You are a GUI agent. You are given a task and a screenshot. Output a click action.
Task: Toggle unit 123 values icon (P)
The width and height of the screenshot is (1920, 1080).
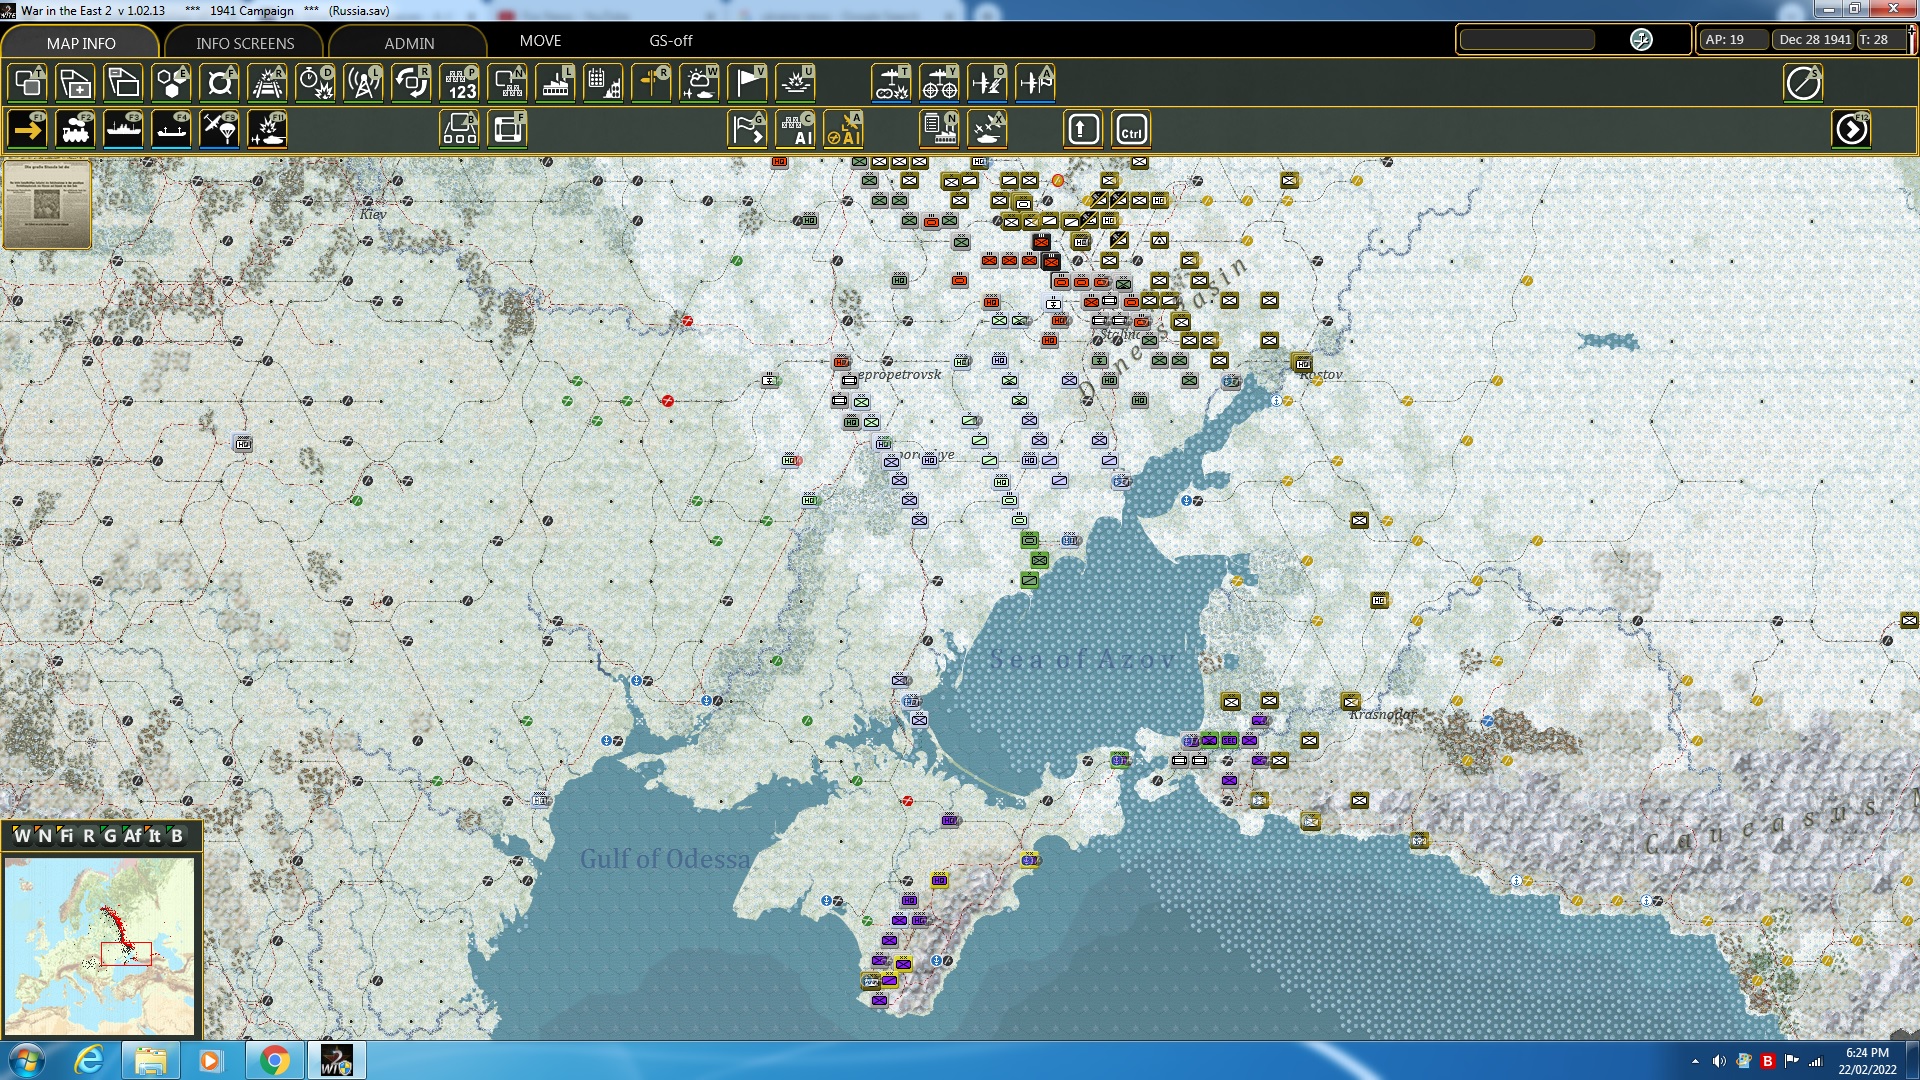point(460,83)
